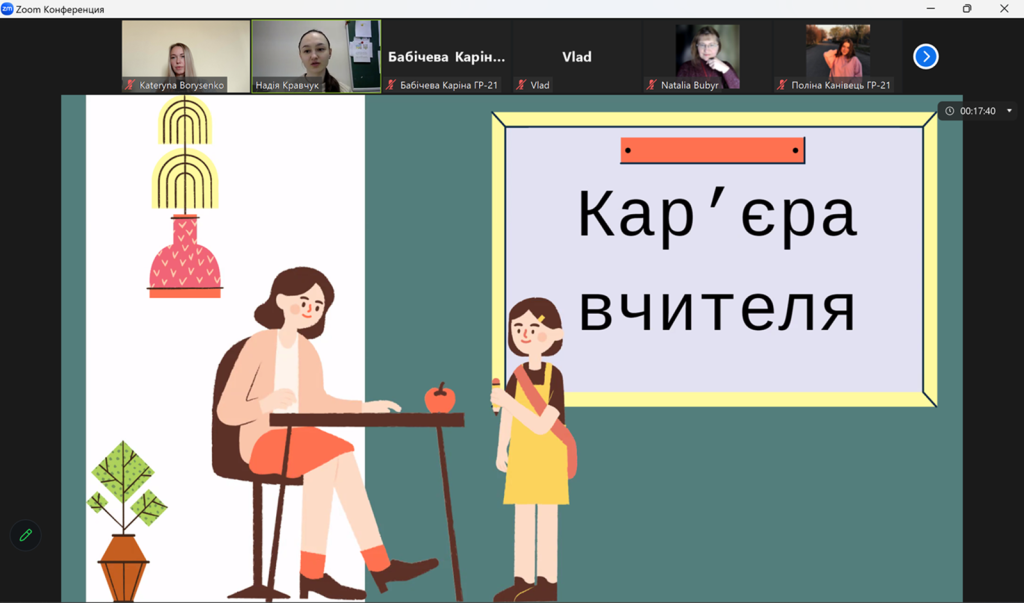Click the muted mic icon beside Надія Кравчук
The width and height of the screenshot is (1024, 603).
[256, 85]
